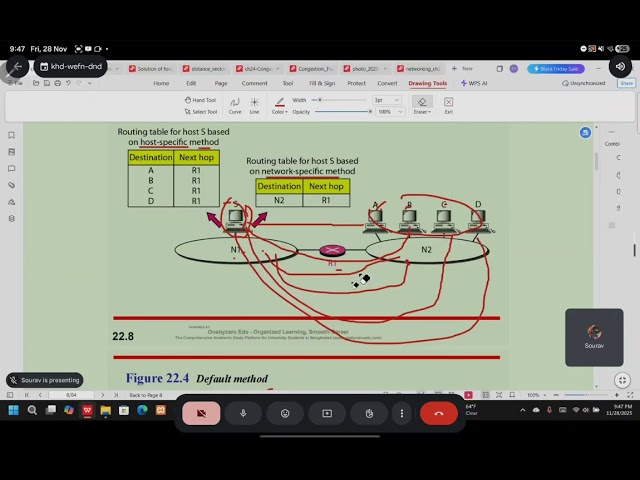
Task: Jump to the first page
Action: tap(27, 395)
